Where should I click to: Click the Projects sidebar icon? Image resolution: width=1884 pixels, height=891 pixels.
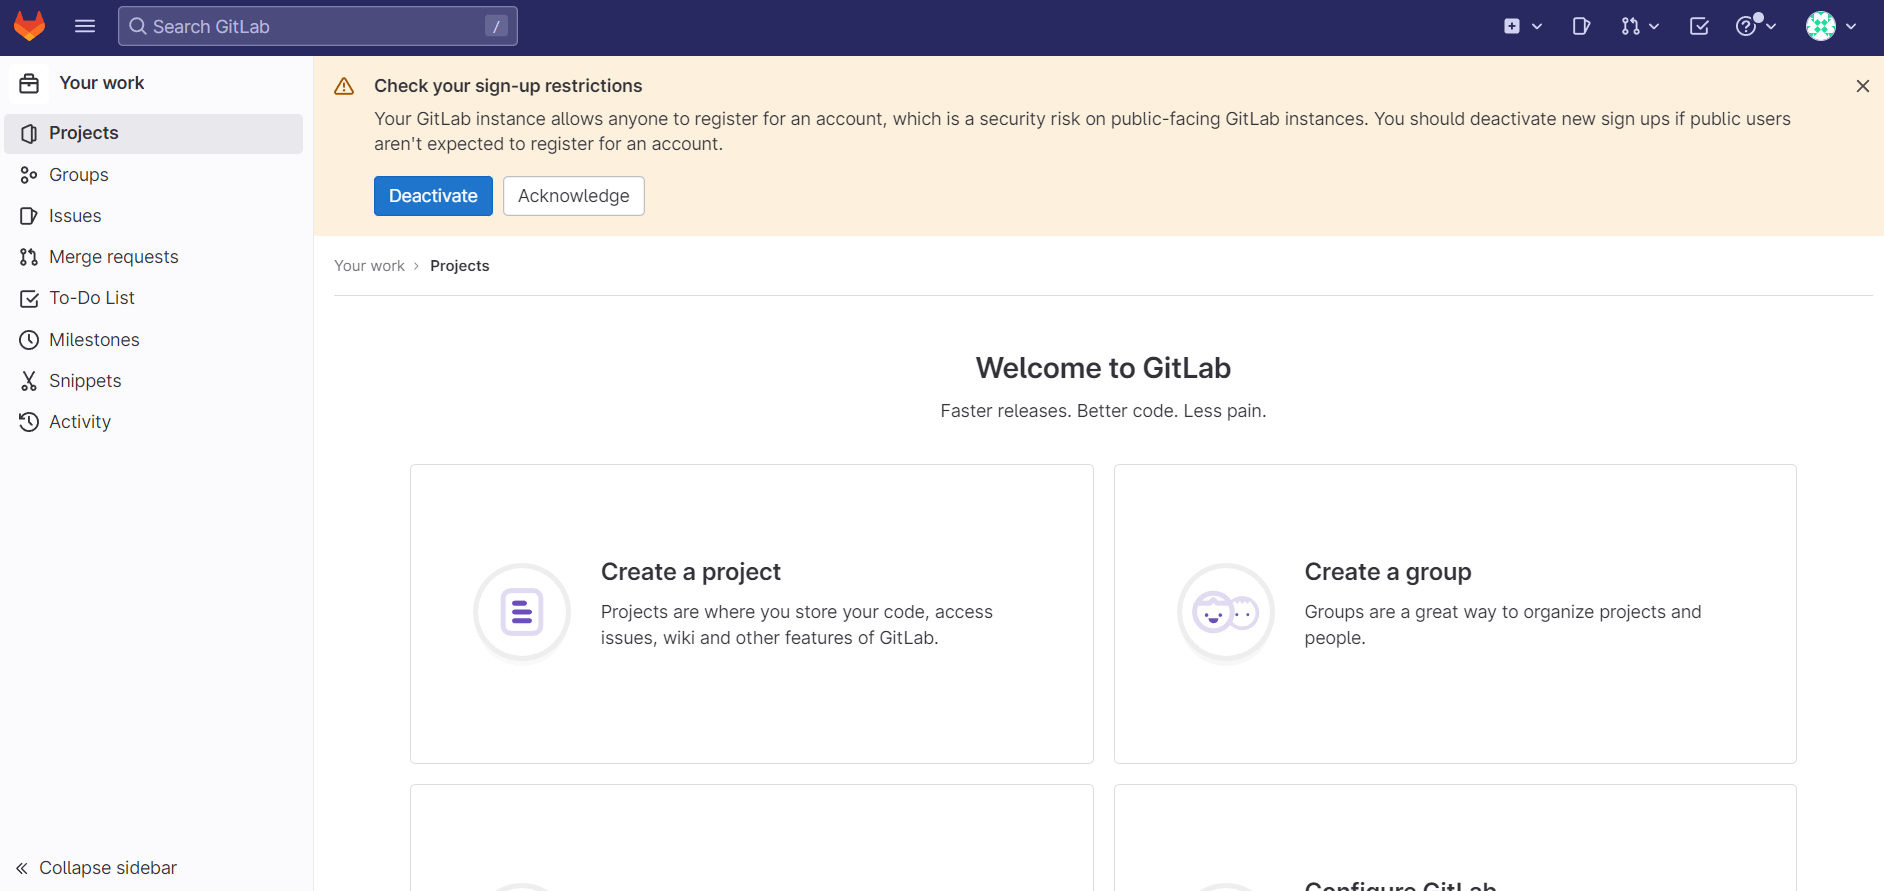coord(29,134)
